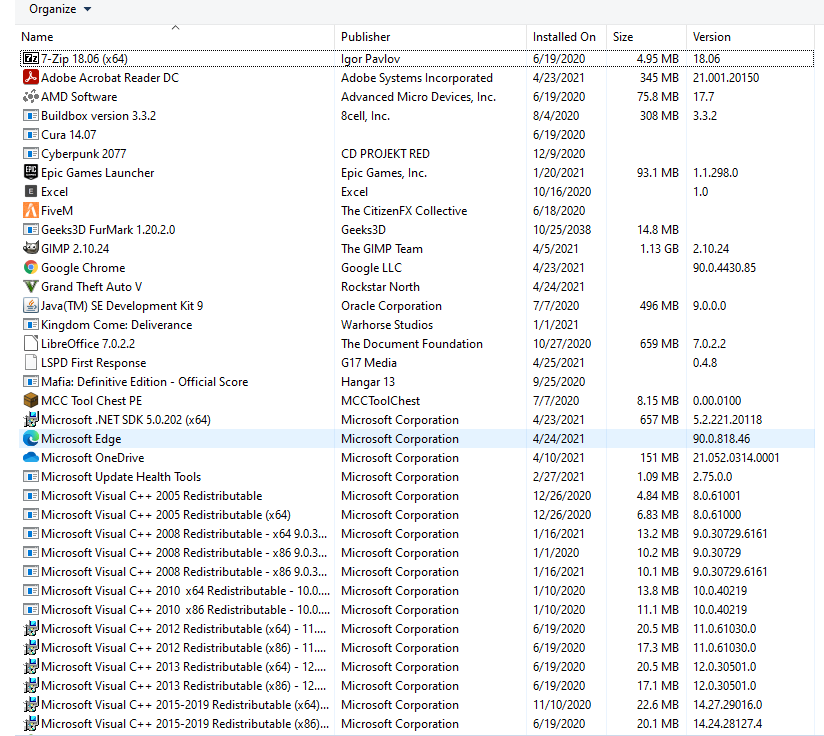The image size is (824, 736).
Task: Select LibreOffice 7.0.2.2 name
Action: click(88, 344)
